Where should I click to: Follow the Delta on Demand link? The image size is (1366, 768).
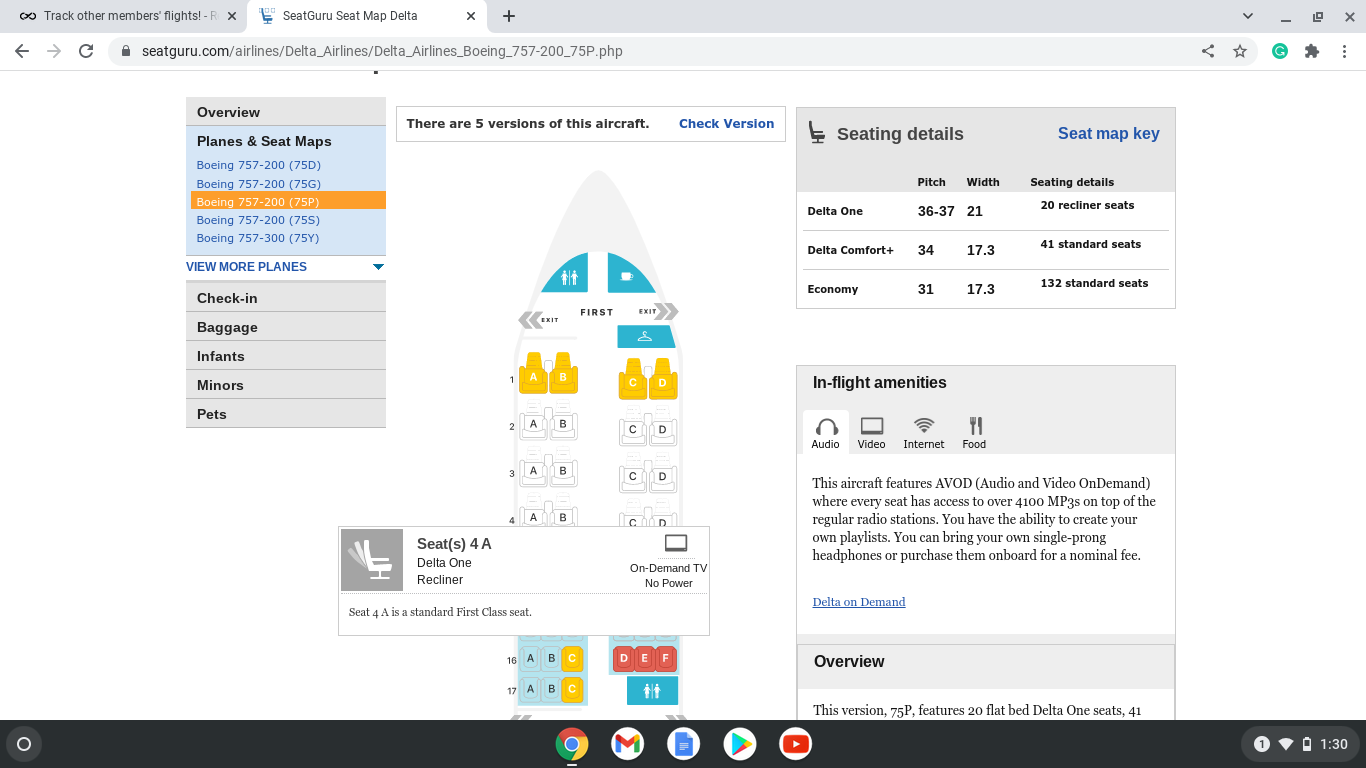pos(859,602)
